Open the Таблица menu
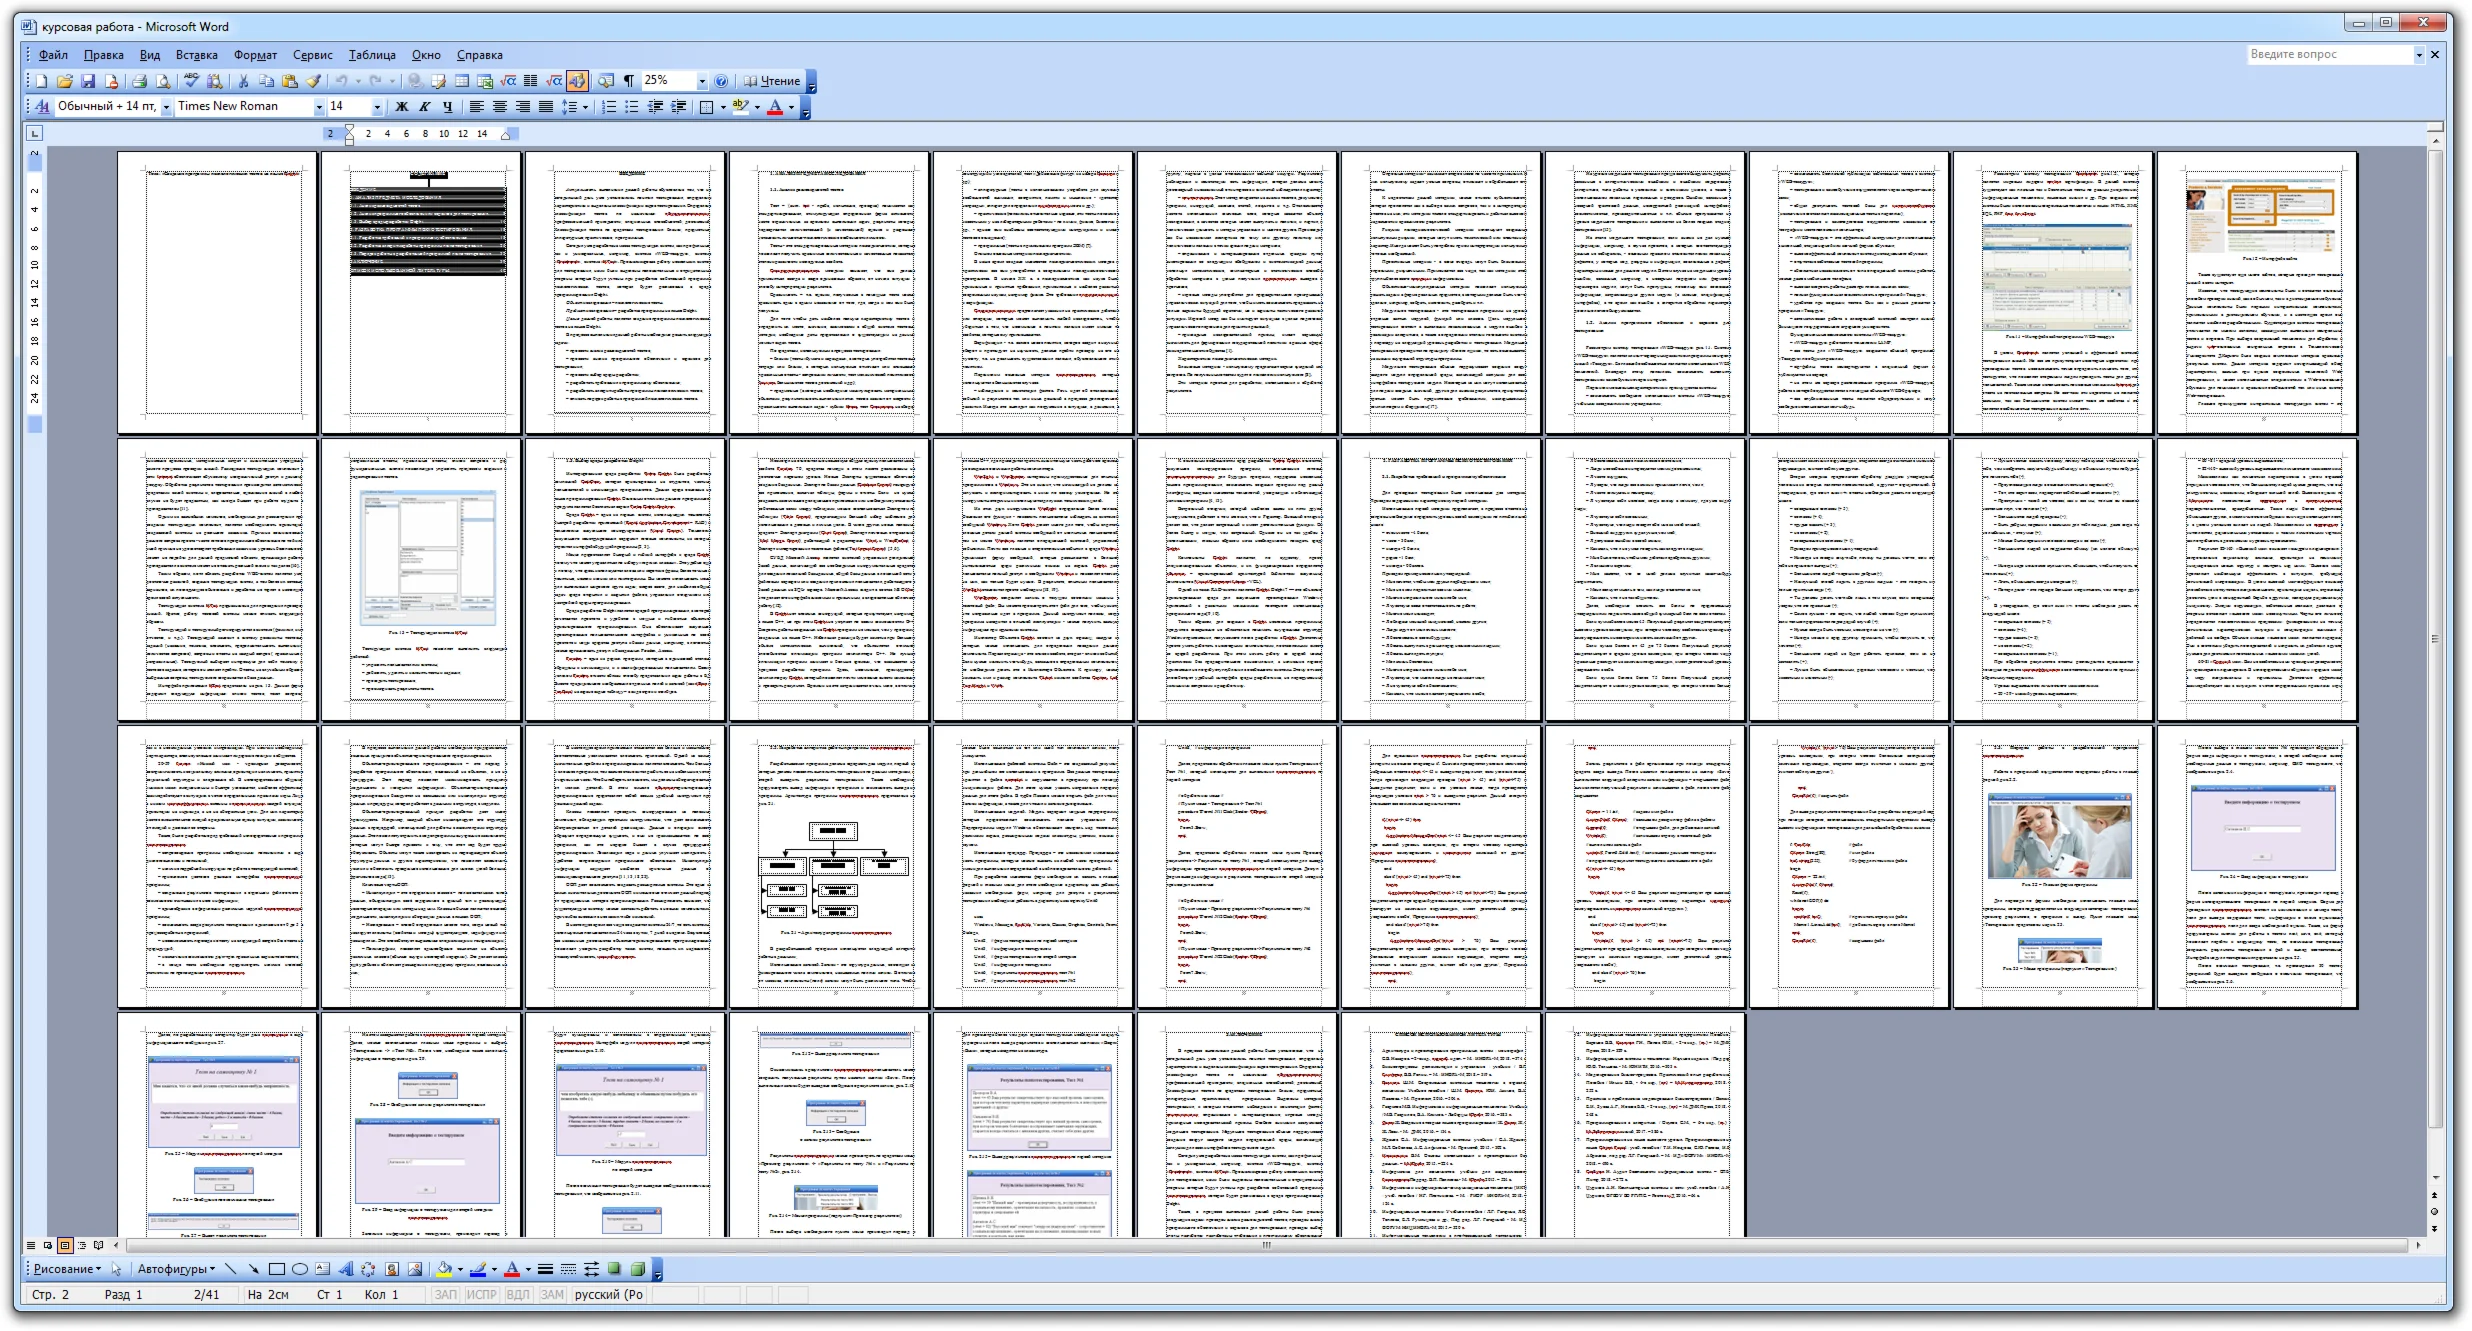Screen dimensions: 2472x1331 [372, 55]
